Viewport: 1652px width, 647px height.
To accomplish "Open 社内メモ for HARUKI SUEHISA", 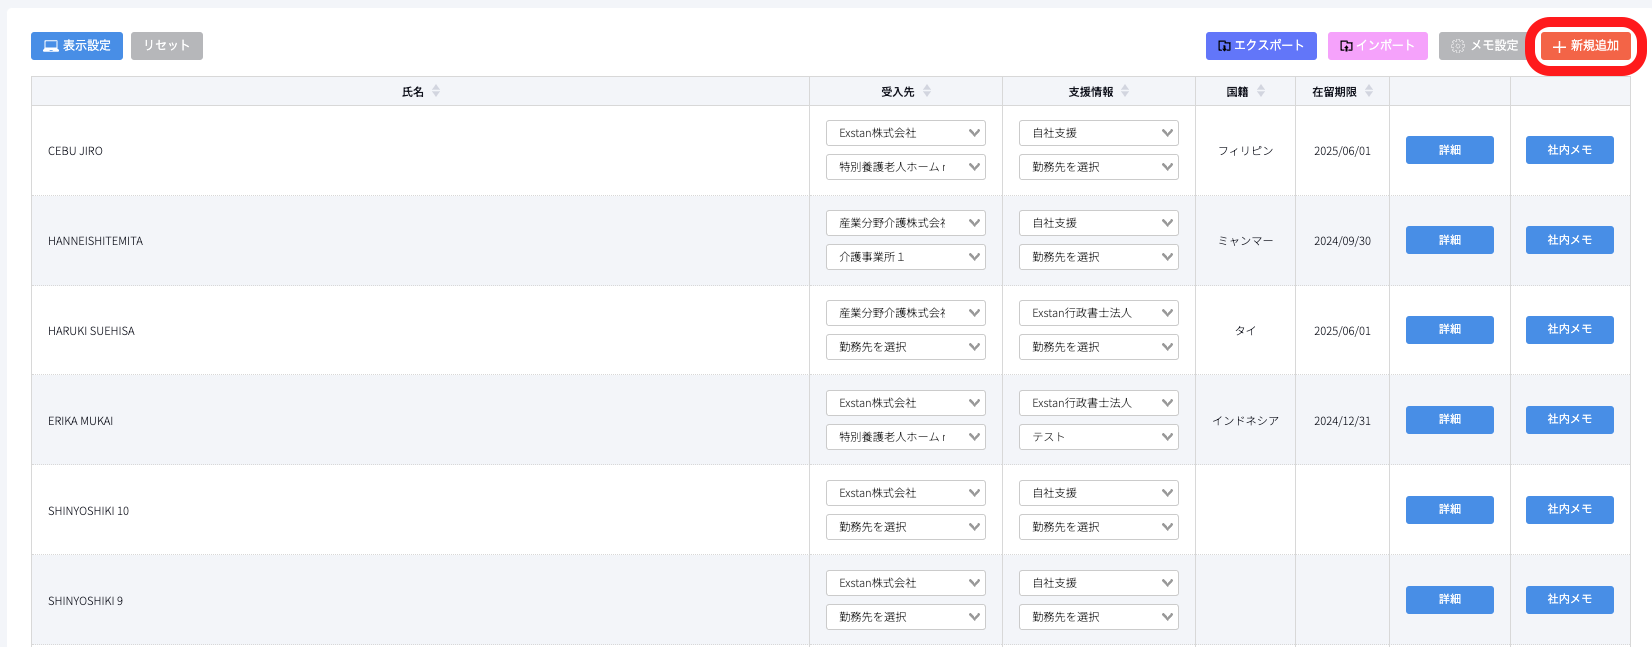I will point(1569,330).
